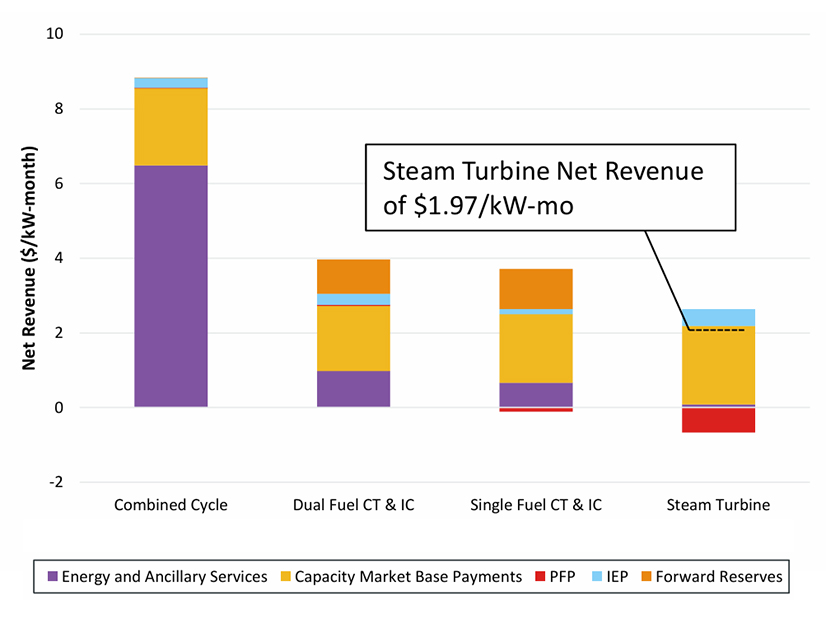
Task: Select the black dashed line on Steam Turbine bar
Action: (718, 330)
